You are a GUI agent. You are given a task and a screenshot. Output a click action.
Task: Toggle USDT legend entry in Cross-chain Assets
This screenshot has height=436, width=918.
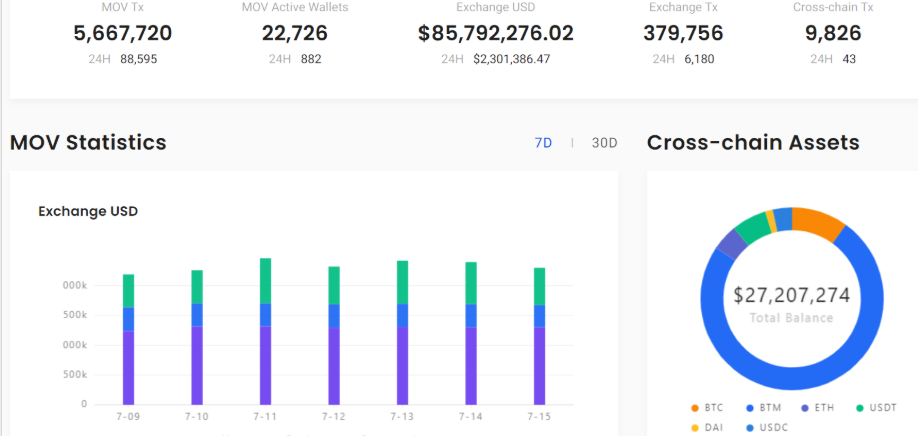click(x=876, y=408)
